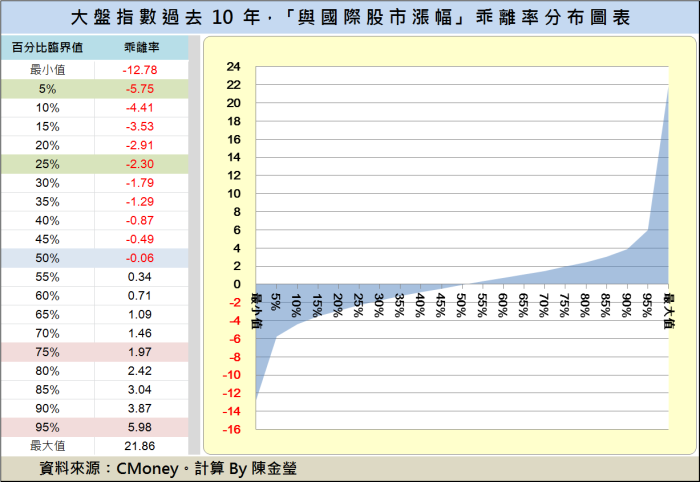700x482 pixels.
Task: Click the value -2.30
Action: tap(140, 164)
